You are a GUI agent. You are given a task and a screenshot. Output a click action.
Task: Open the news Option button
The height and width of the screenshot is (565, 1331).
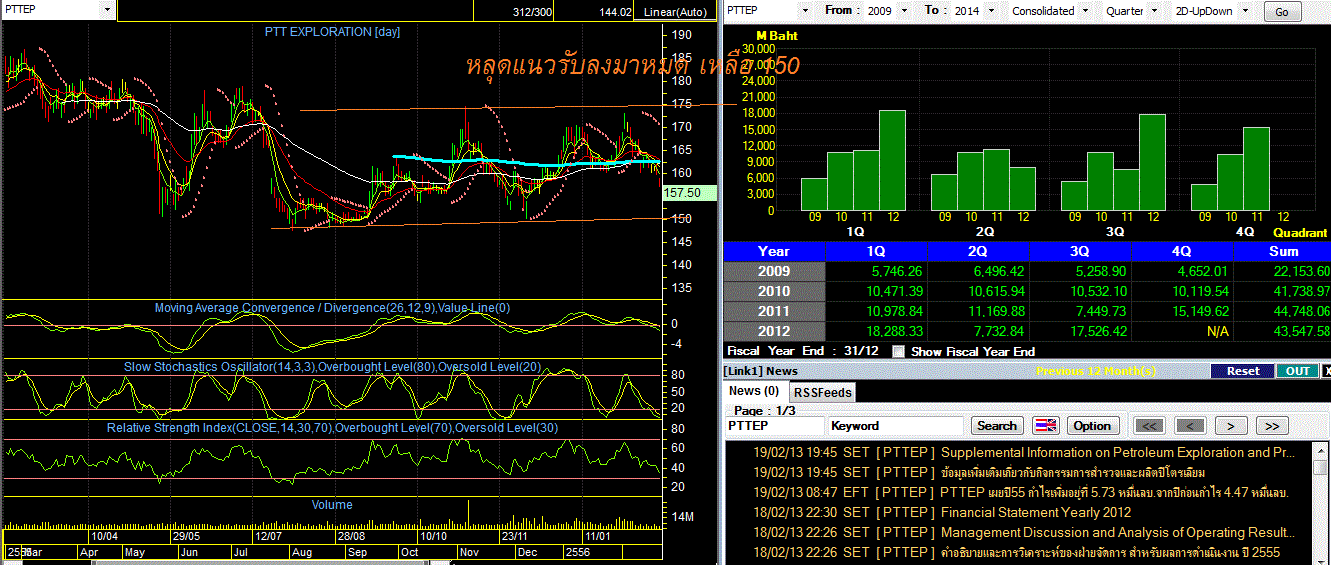pos(1092,426)
